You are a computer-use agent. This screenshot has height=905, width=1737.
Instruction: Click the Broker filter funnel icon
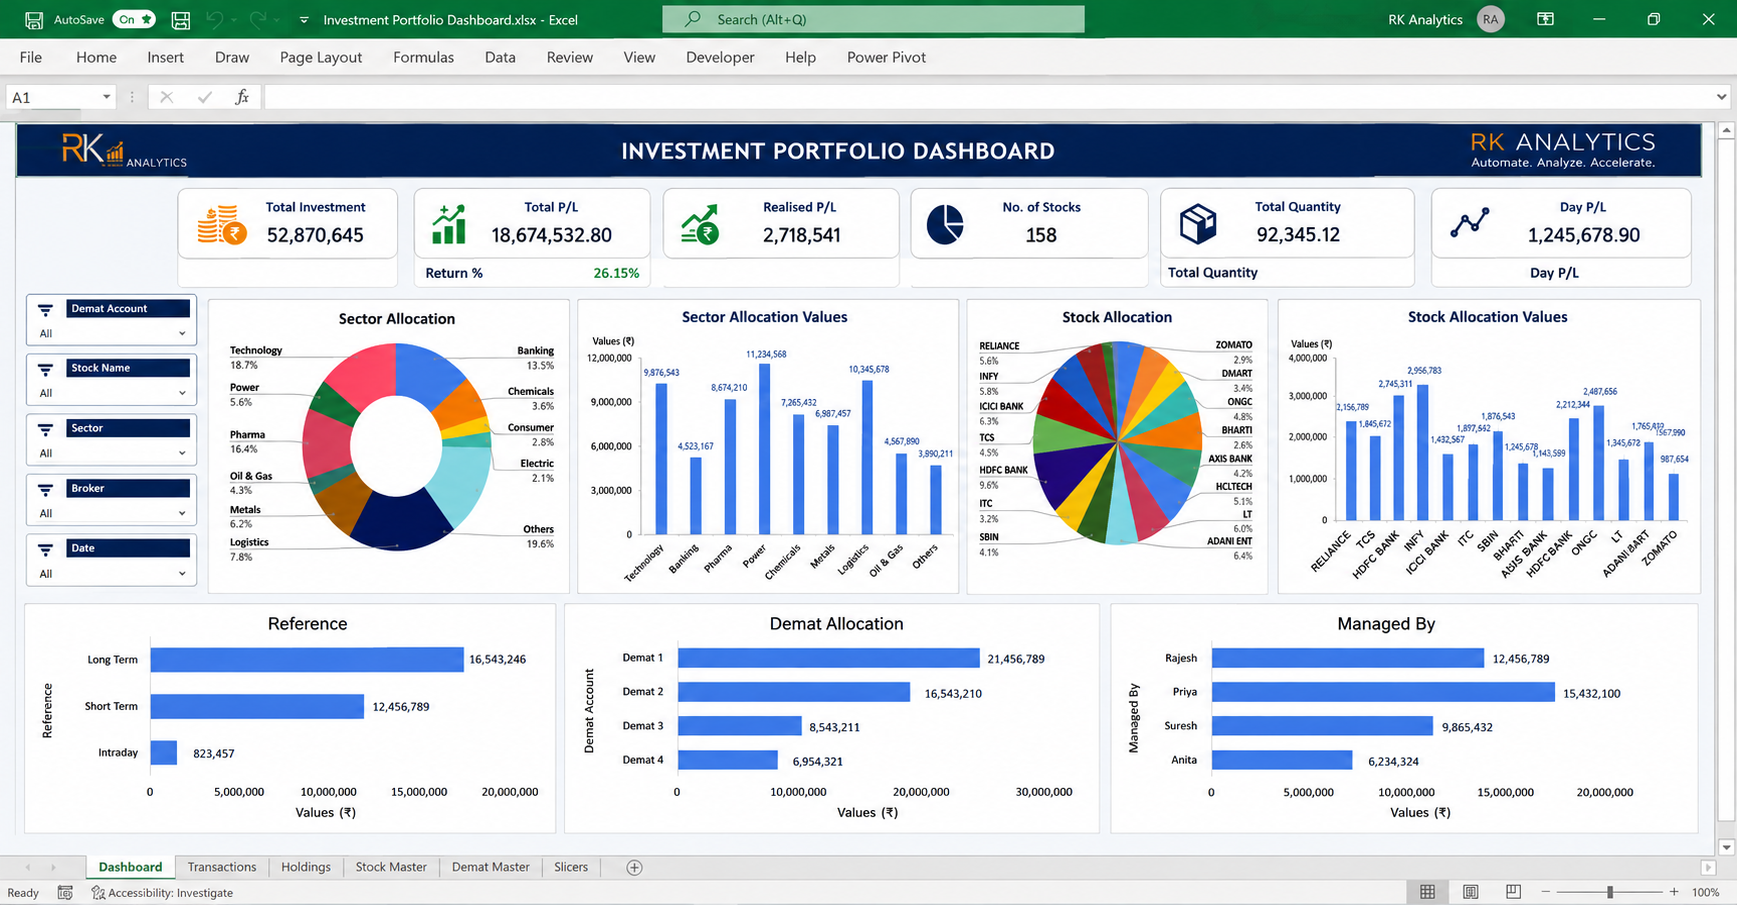tap(45, 489)
